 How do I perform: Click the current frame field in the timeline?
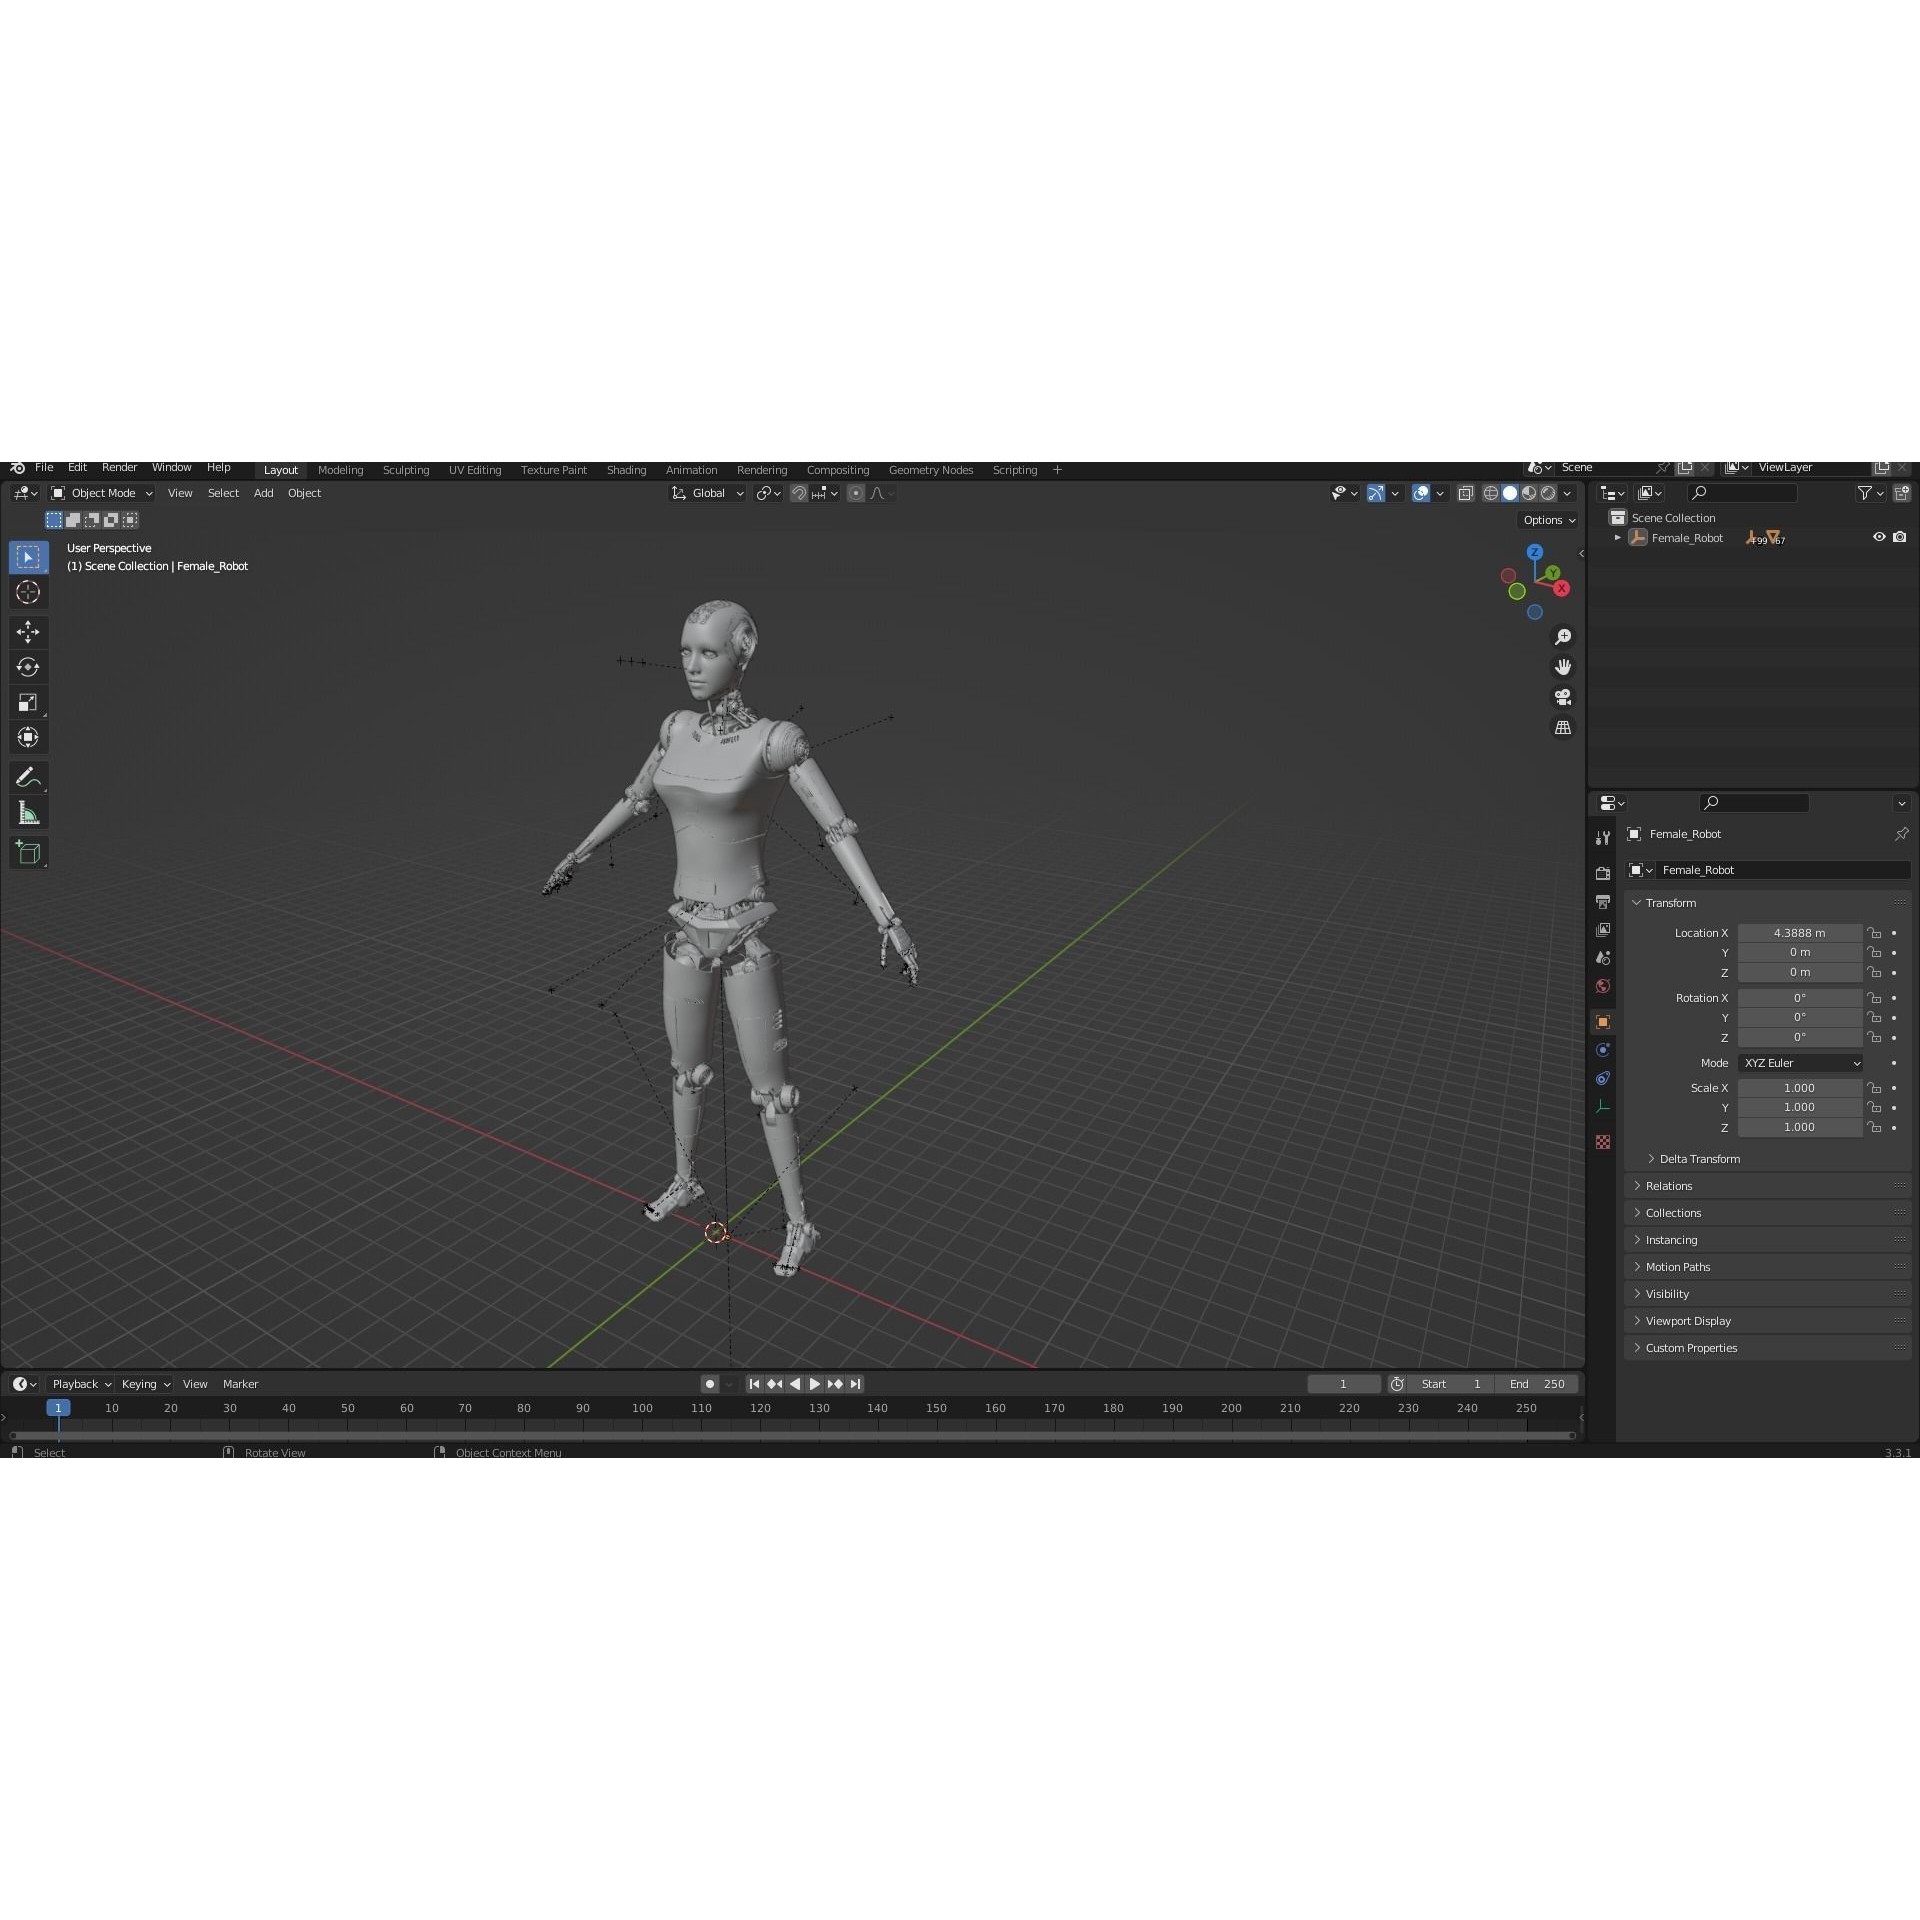click(1343, 1384)
